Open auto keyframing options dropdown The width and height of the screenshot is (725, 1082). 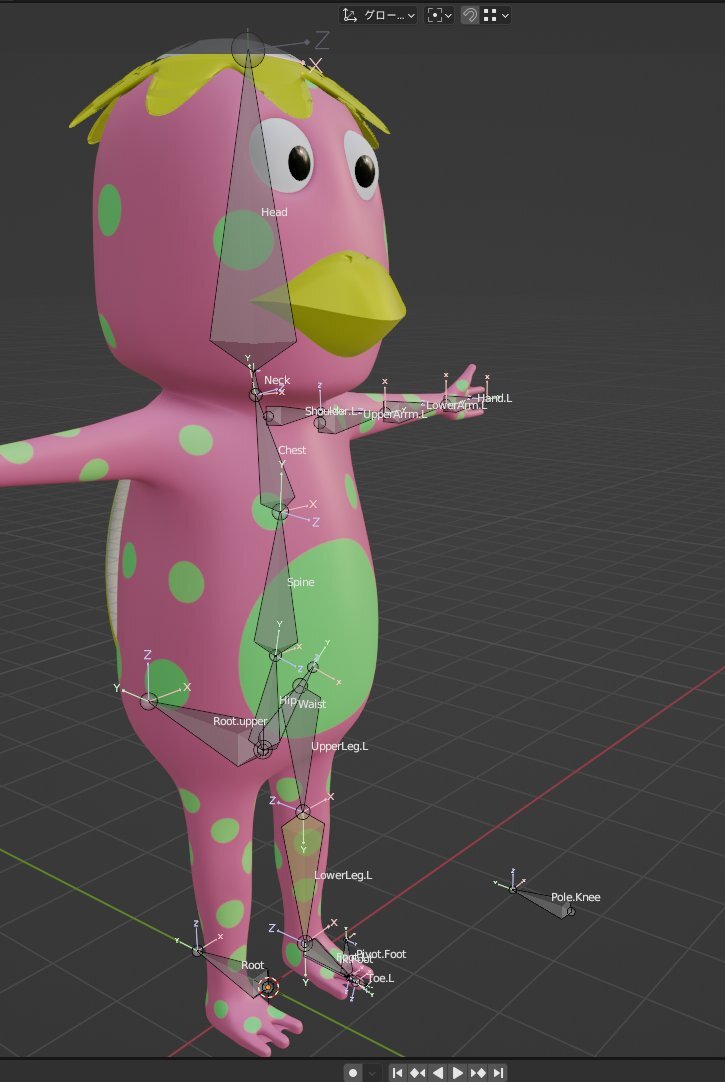click(x=372, y=1072)
